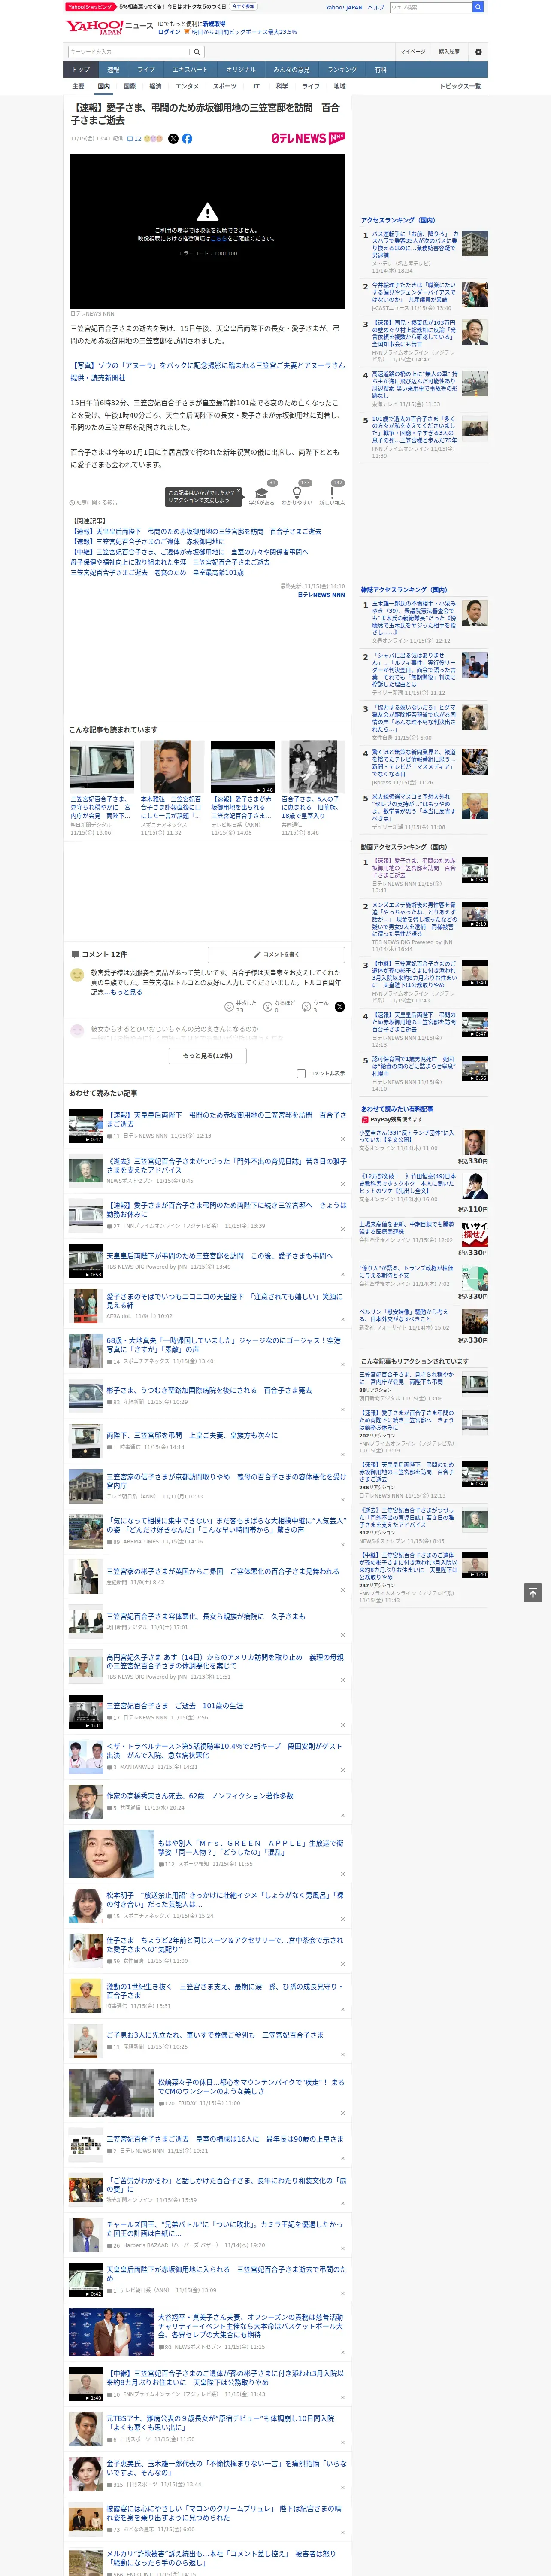551x2576 pixels.
Task: Select the エンタメ category tab
Action: pyautogui.click(x=187, y=86)
